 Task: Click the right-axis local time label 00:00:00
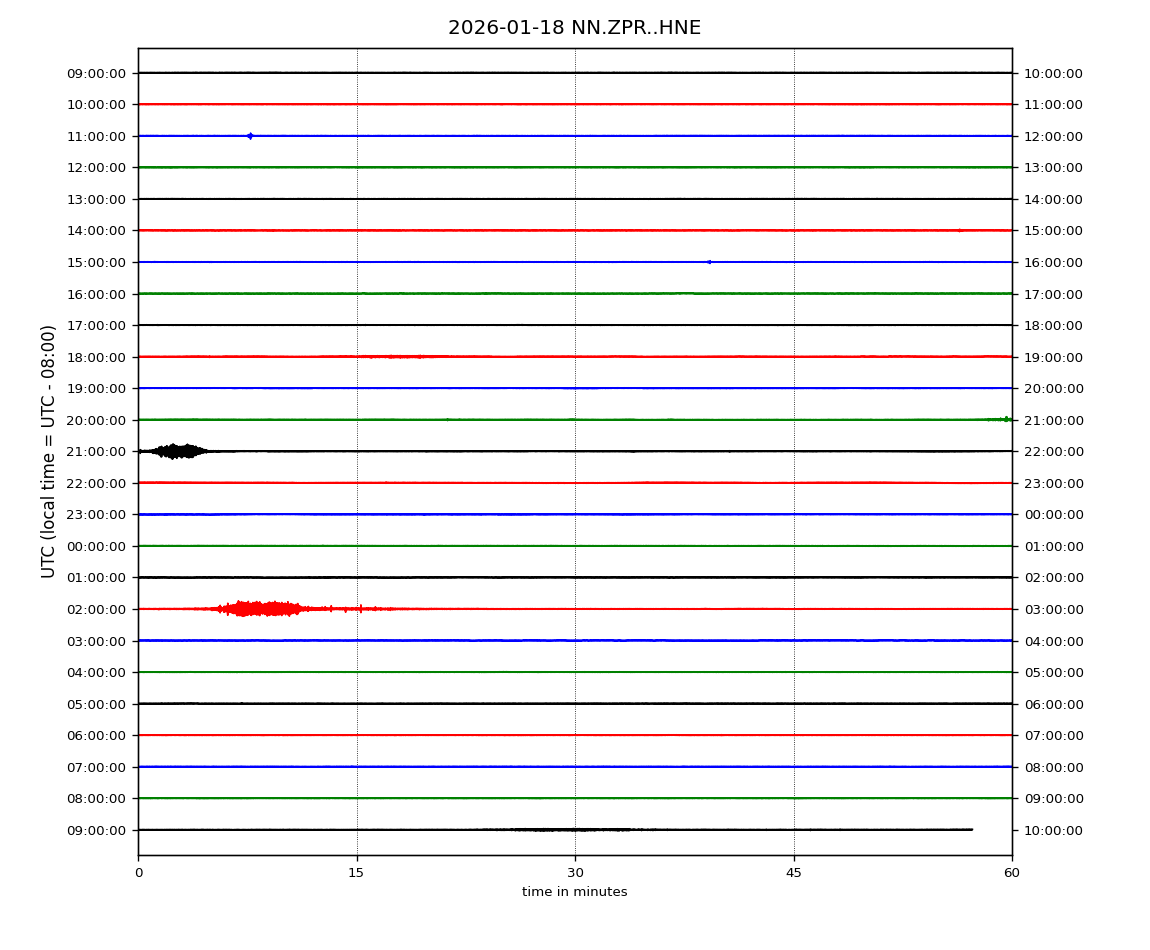click(x=1053, y=515)
